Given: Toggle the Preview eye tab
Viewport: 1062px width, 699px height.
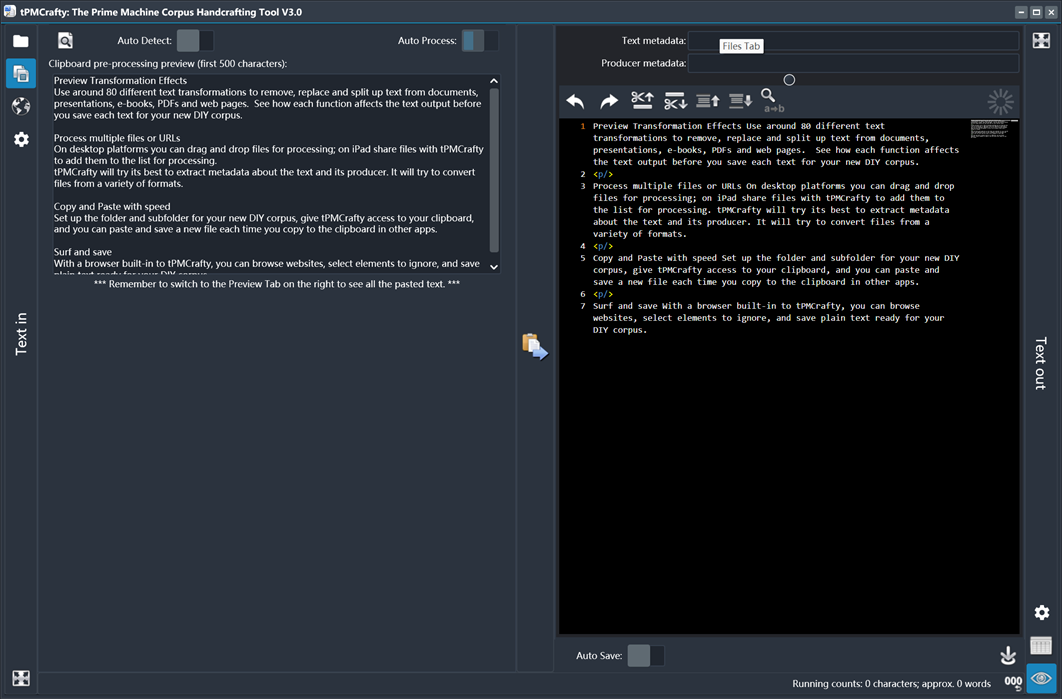Looking at the screenshot, I should tap(1041, 678).
